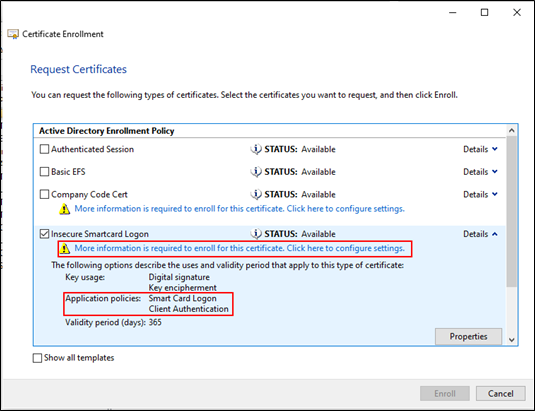Uncheck the Insecure Smartcard Logon checkbox

pyautogui.click(x=44, y=234)
